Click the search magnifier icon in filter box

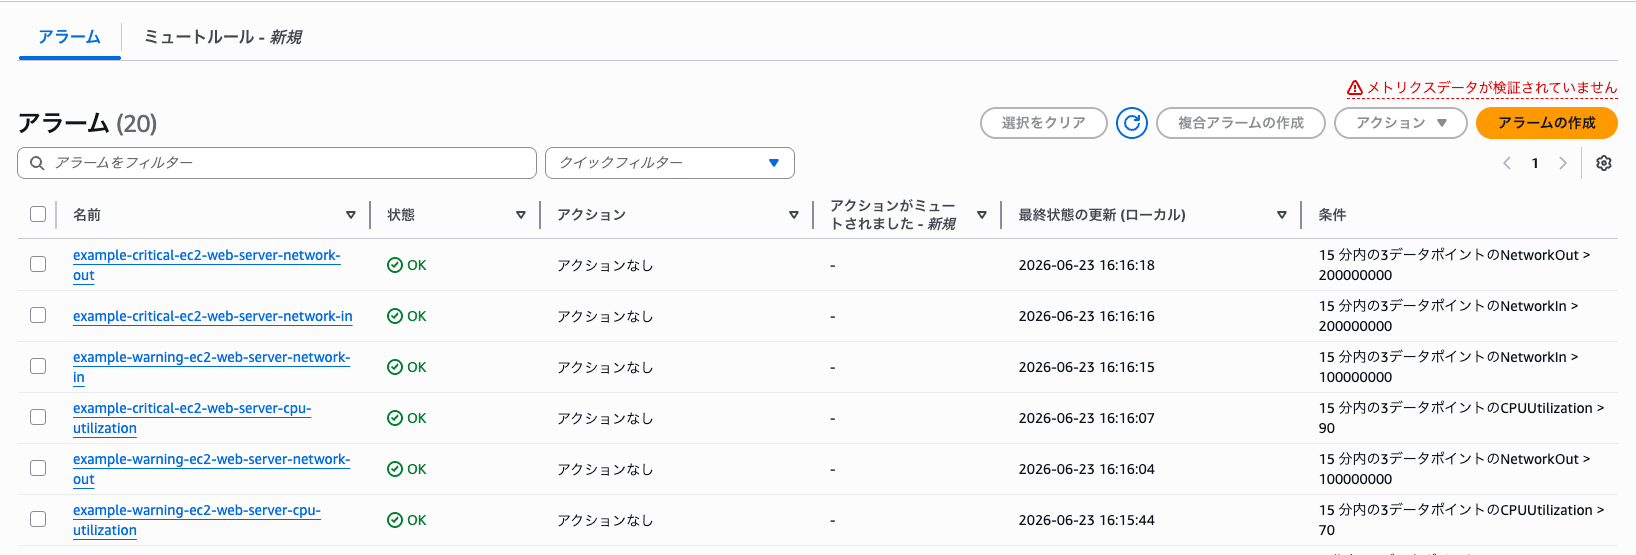(x=37, y=163)
